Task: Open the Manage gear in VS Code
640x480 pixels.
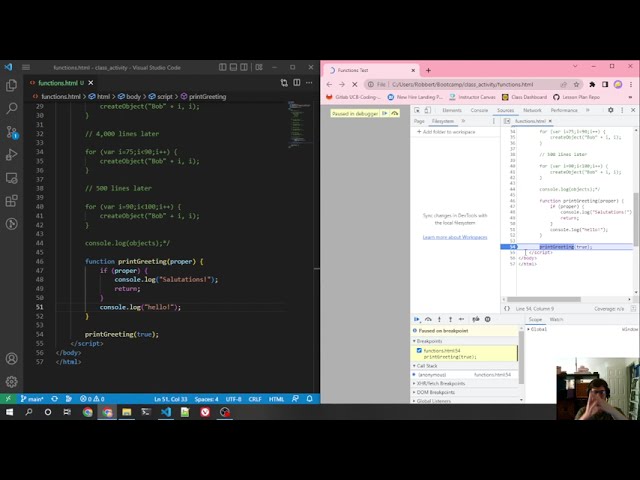Action: (x=11, y=382)
